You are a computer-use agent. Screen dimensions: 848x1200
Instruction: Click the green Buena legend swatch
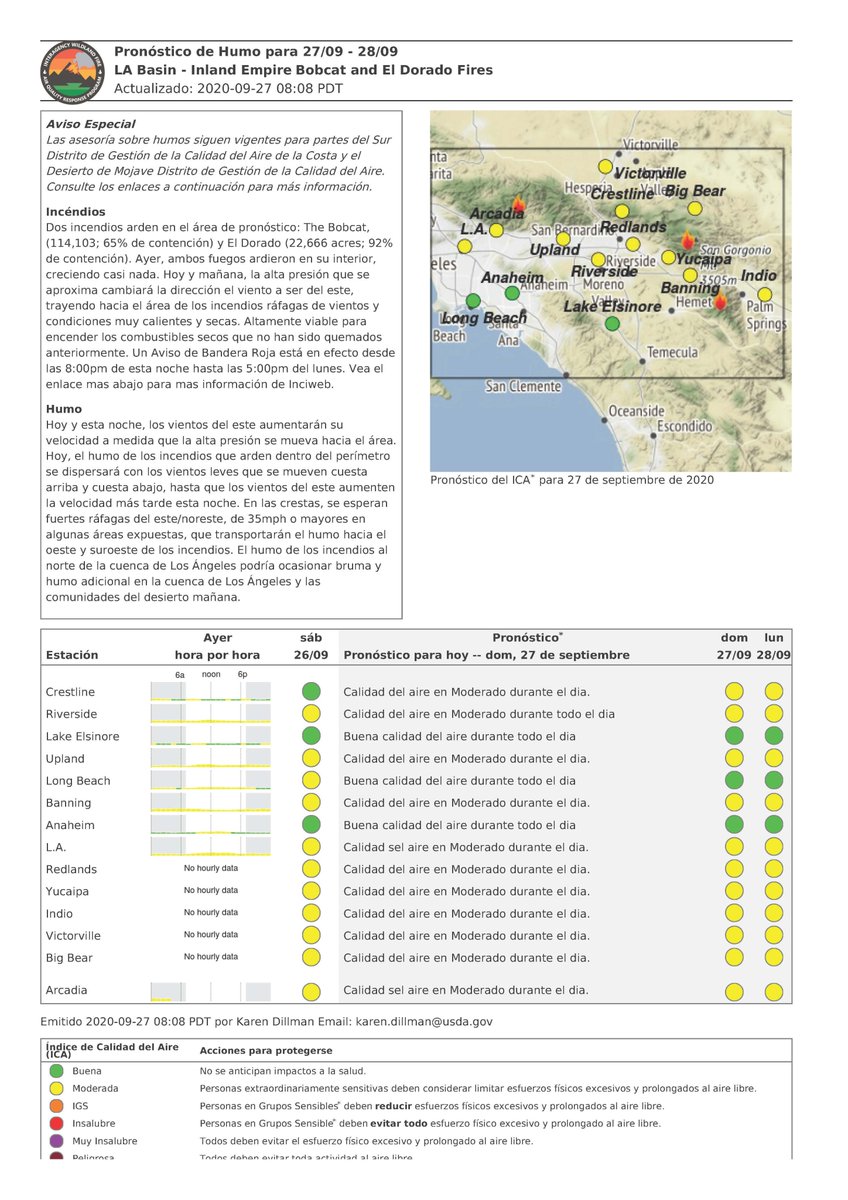57,1071
